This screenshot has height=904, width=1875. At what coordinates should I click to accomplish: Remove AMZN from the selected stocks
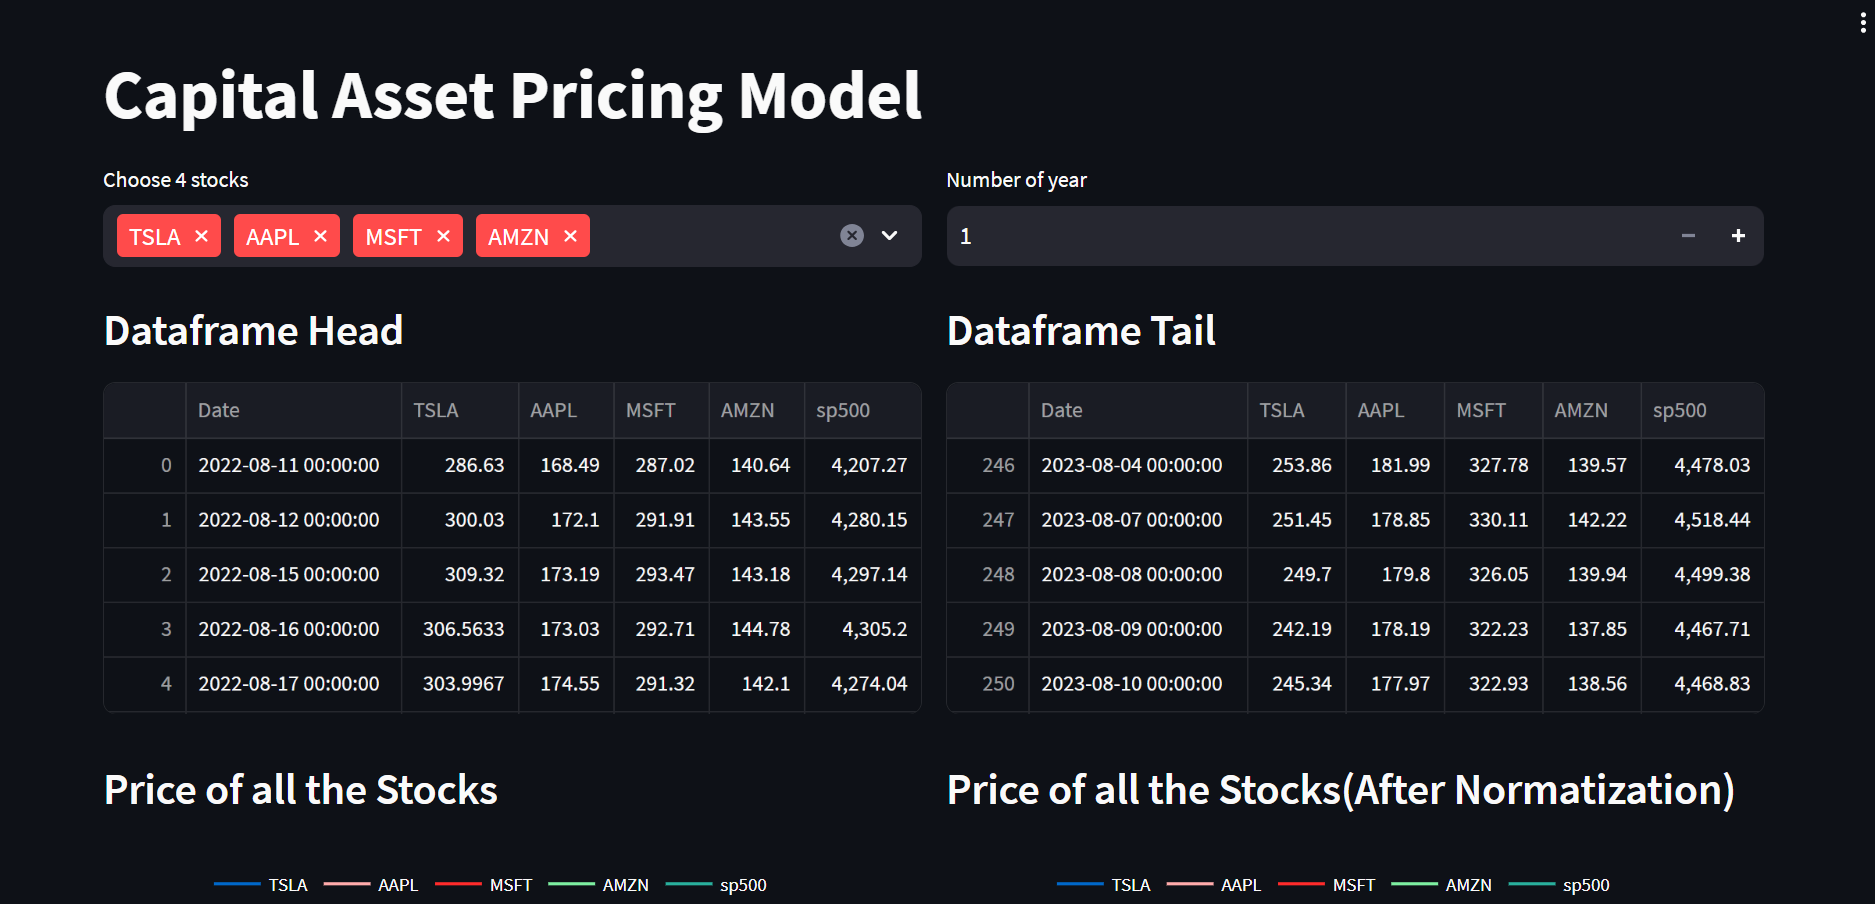click(569, 235)
